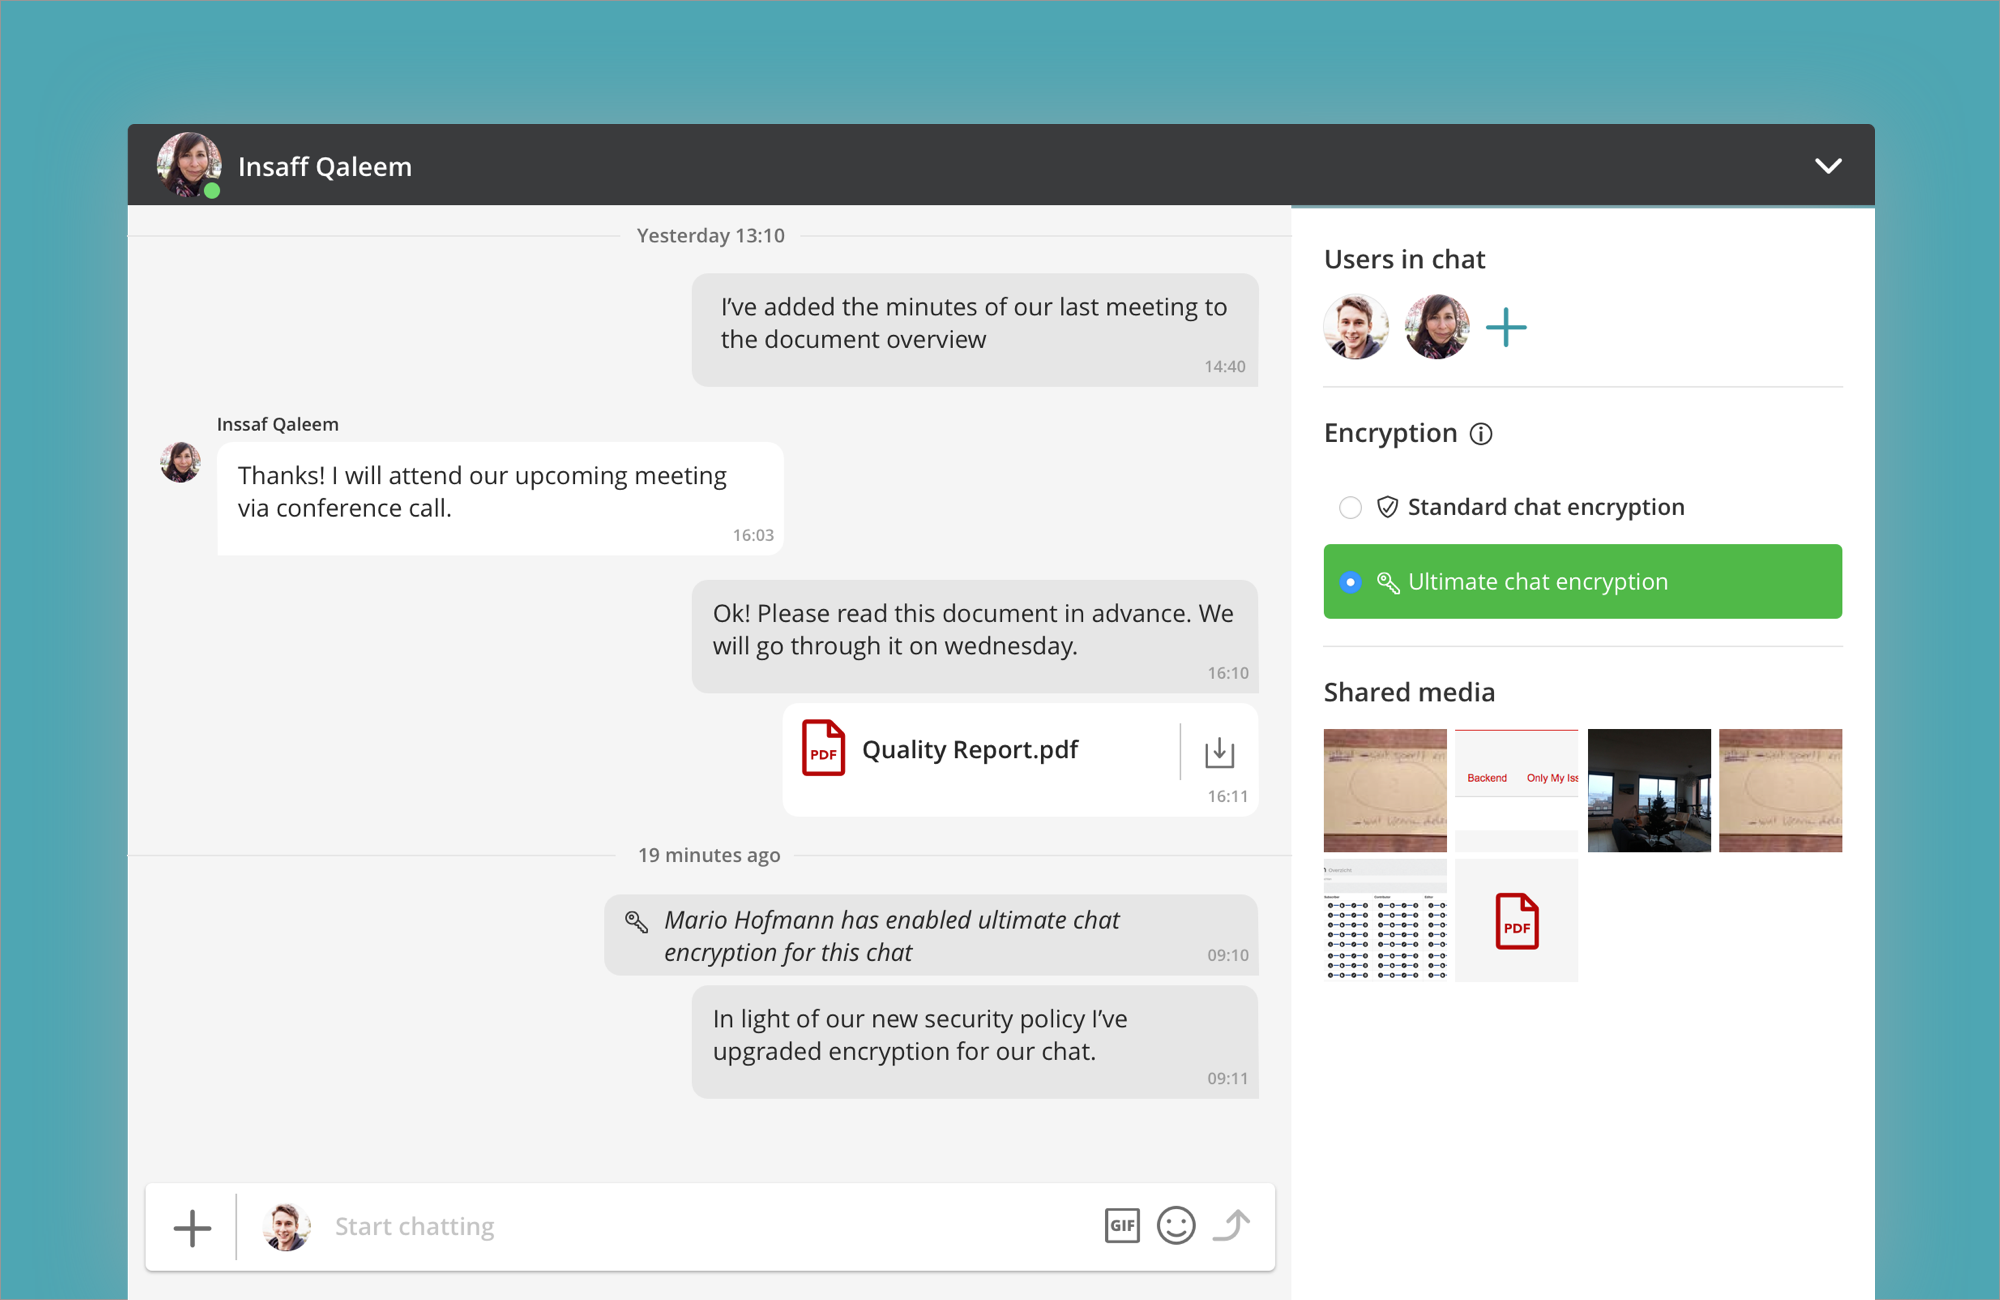Viewport: 2000px width, 1300px height.
Task: Click Insaff Qaleem's header profile picture
Action: [188, 165]
